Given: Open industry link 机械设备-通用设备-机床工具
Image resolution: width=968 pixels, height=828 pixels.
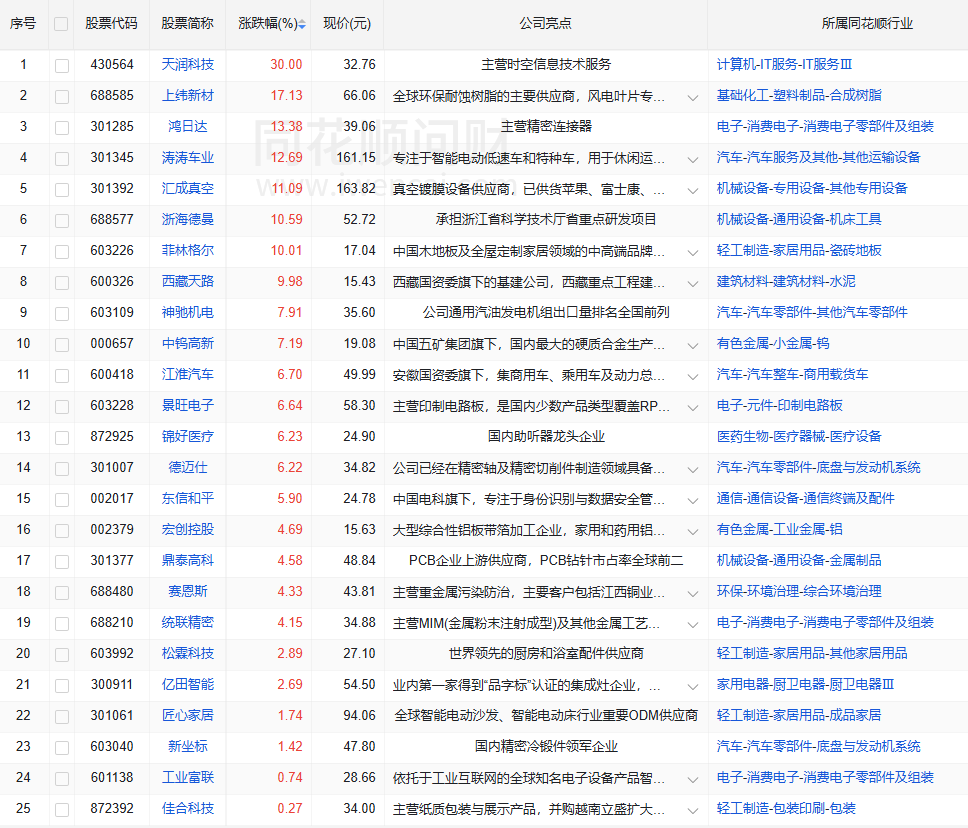Looking at the screenshot, I should (799, 219).
